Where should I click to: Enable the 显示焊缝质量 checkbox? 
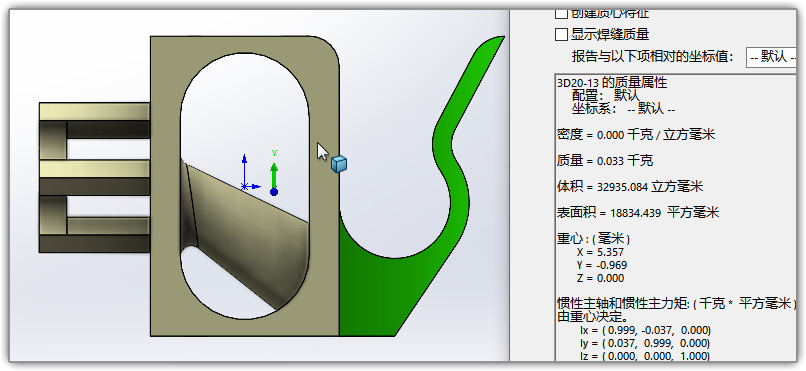[561, 34]
